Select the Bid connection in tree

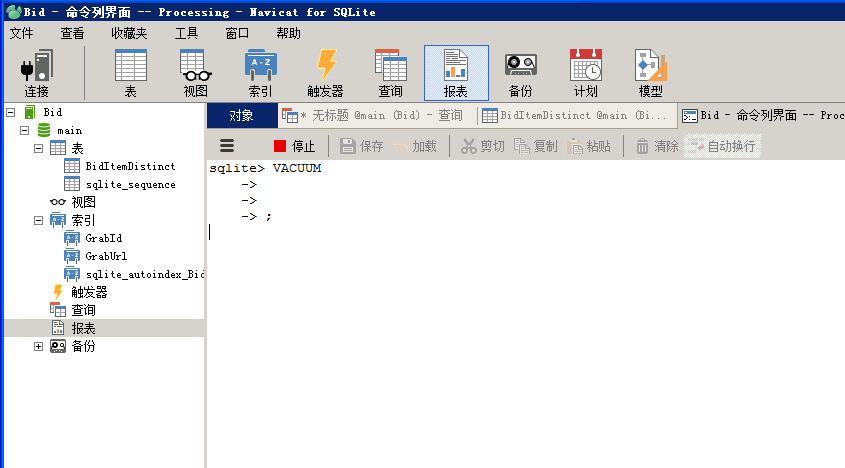53,112
